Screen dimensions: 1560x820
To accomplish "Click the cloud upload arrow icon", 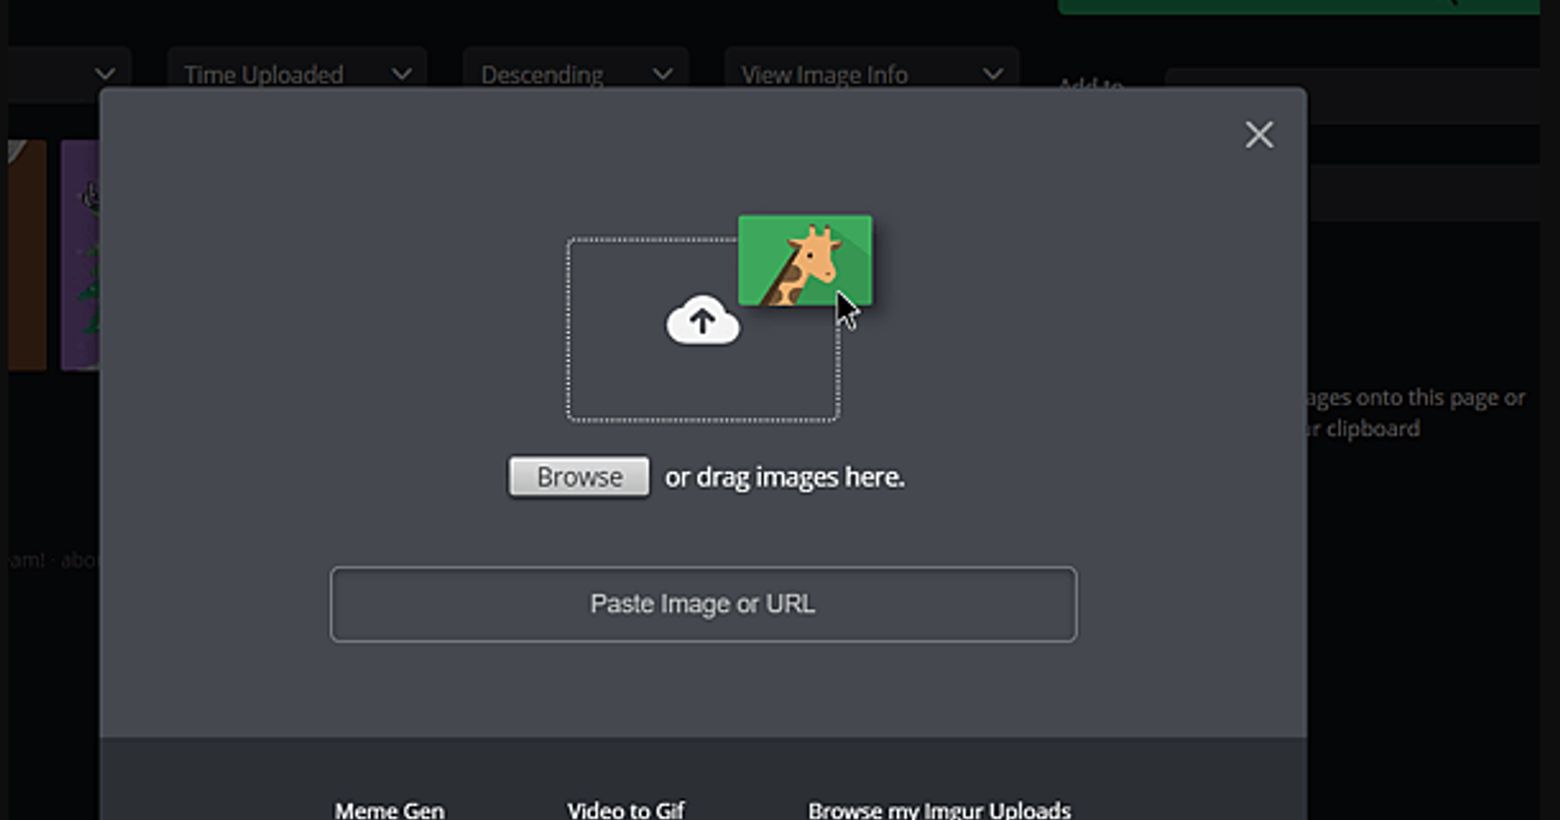I will point(703,321).
